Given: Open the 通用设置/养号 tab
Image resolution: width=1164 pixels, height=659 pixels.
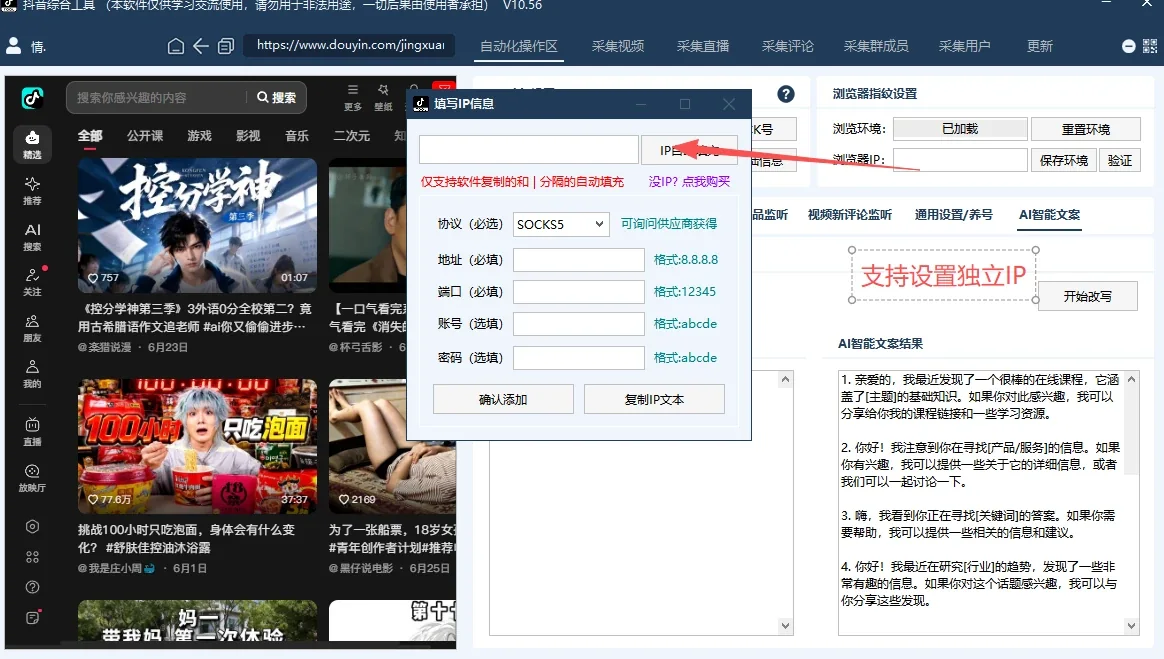Looking at the screenshot, I should click(953, 214).
